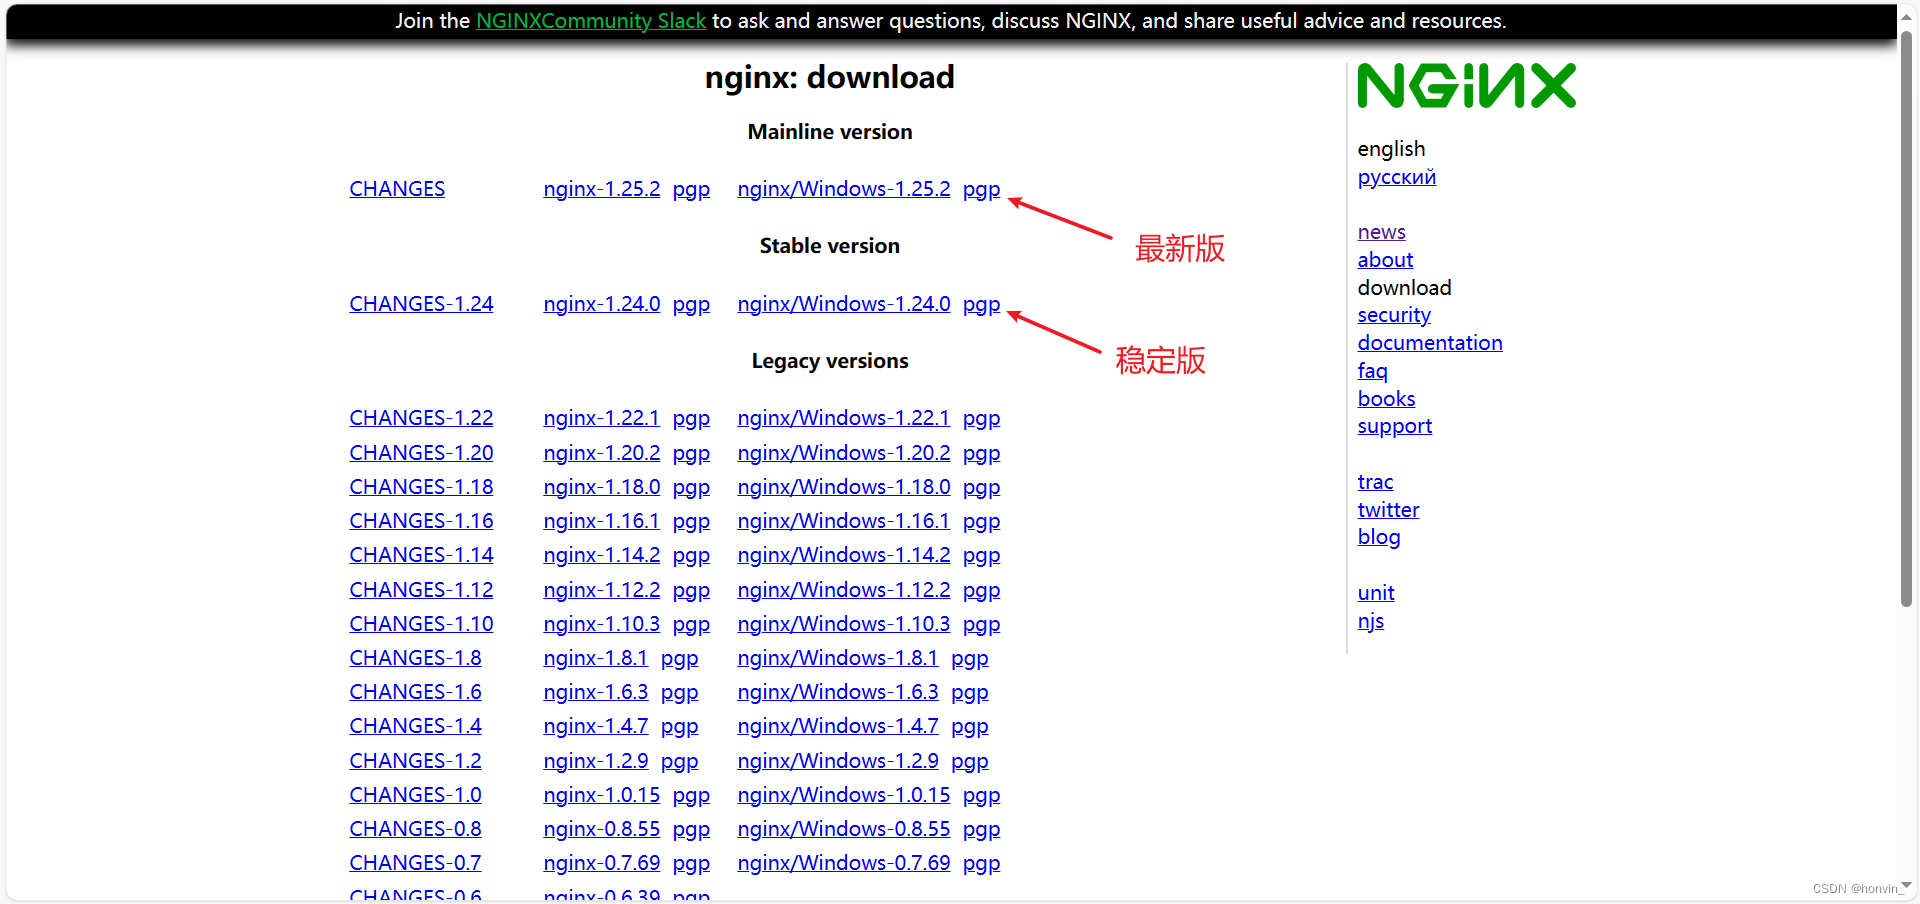Download nginx/Windows-1.24.0 stable
Viewport: 1920px width, 904px height.
pos(844,304)
